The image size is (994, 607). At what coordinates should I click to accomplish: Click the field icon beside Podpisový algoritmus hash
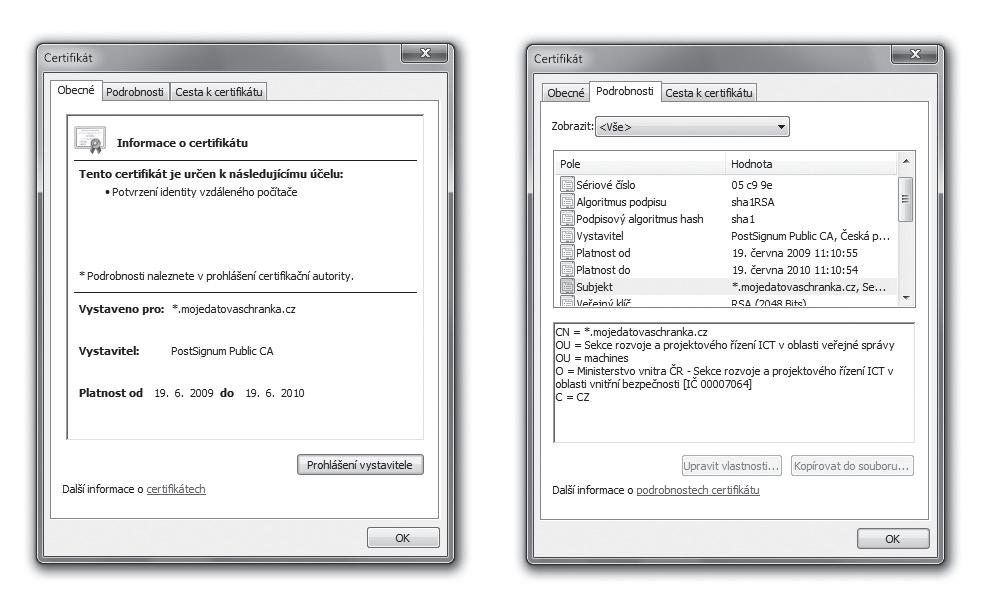click(567, 219)
